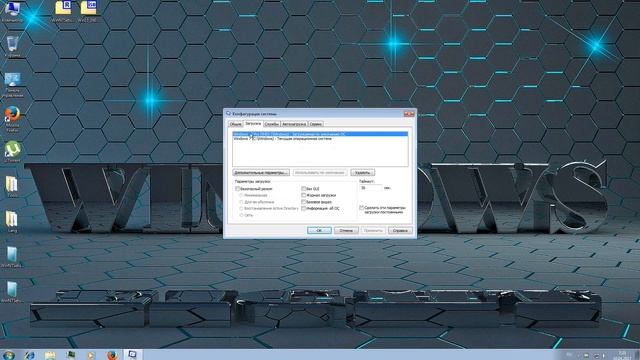Viewport: 640px width, 360px height.
Task: Switch to the Общие tab
Action: (x=235, y=124)
